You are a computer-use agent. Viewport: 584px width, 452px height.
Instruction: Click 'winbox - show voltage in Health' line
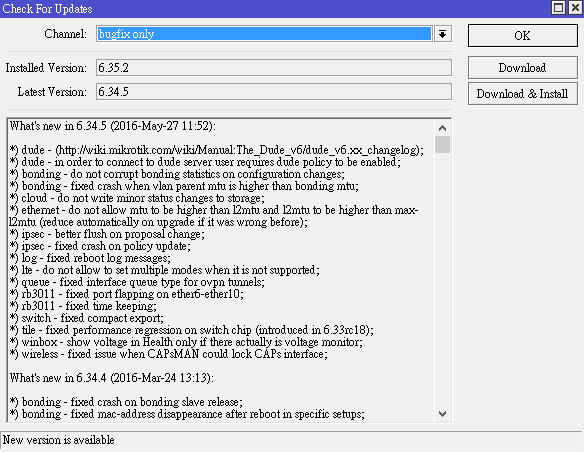[186, 342]
